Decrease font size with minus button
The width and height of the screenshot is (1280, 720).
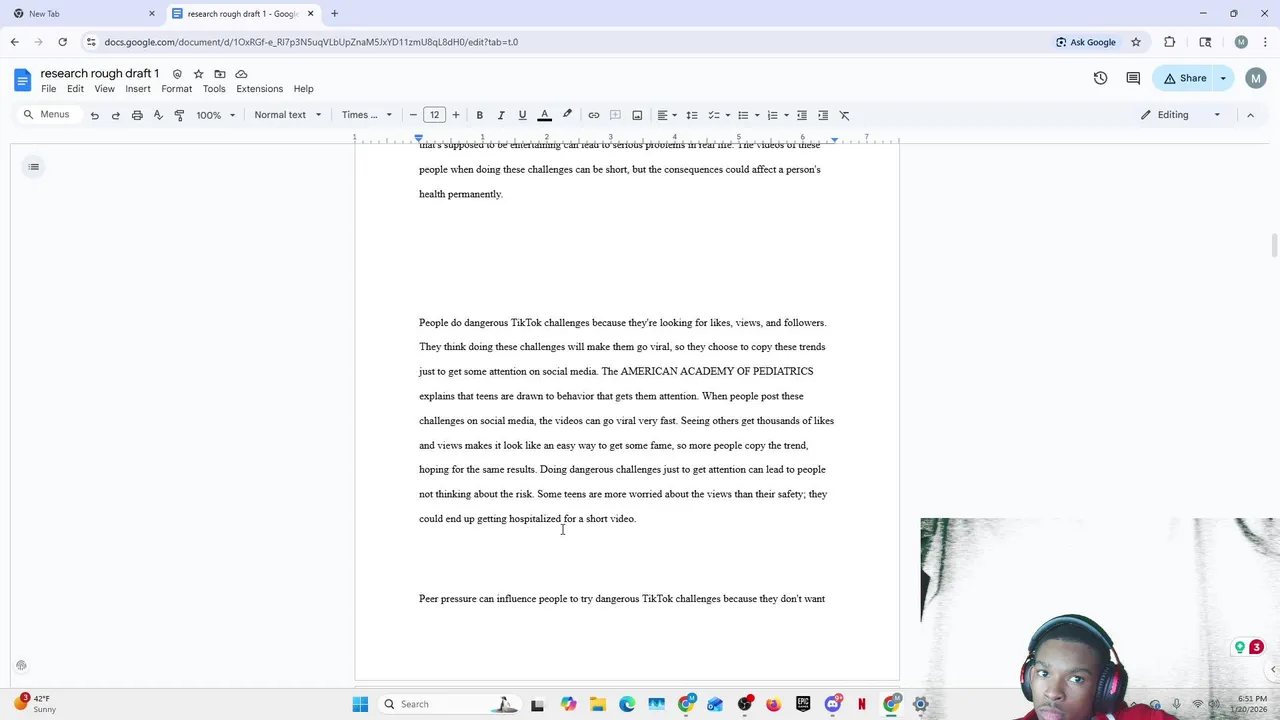point(413,115)
